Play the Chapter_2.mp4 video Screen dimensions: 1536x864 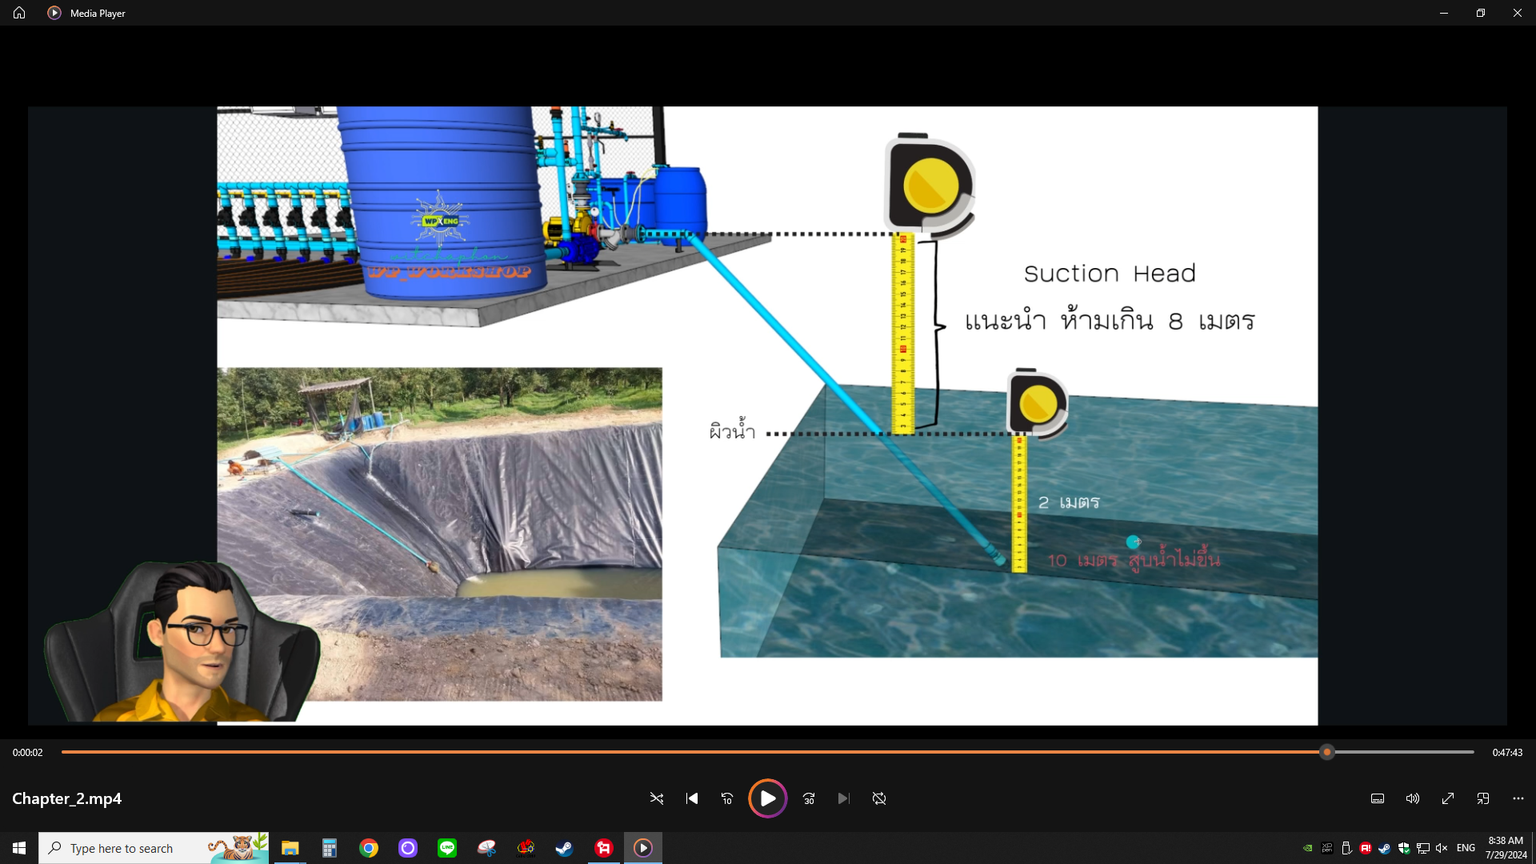click(x=767, y=798)
